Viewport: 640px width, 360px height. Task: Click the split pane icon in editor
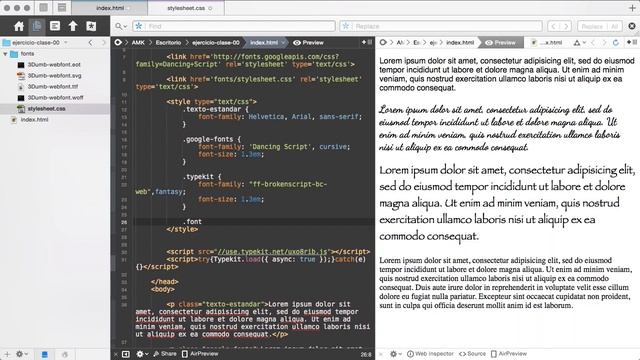pyautogui.click(x=370, y=42)
